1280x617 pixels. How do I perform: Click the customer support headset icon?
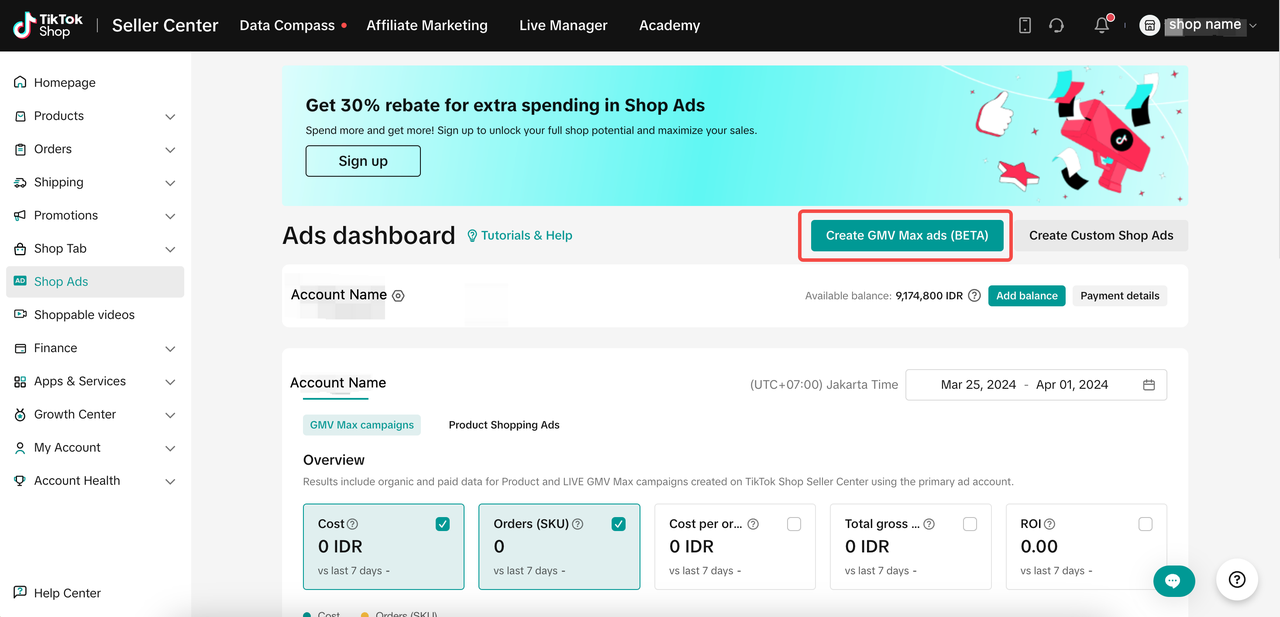tap(1056, 25)
